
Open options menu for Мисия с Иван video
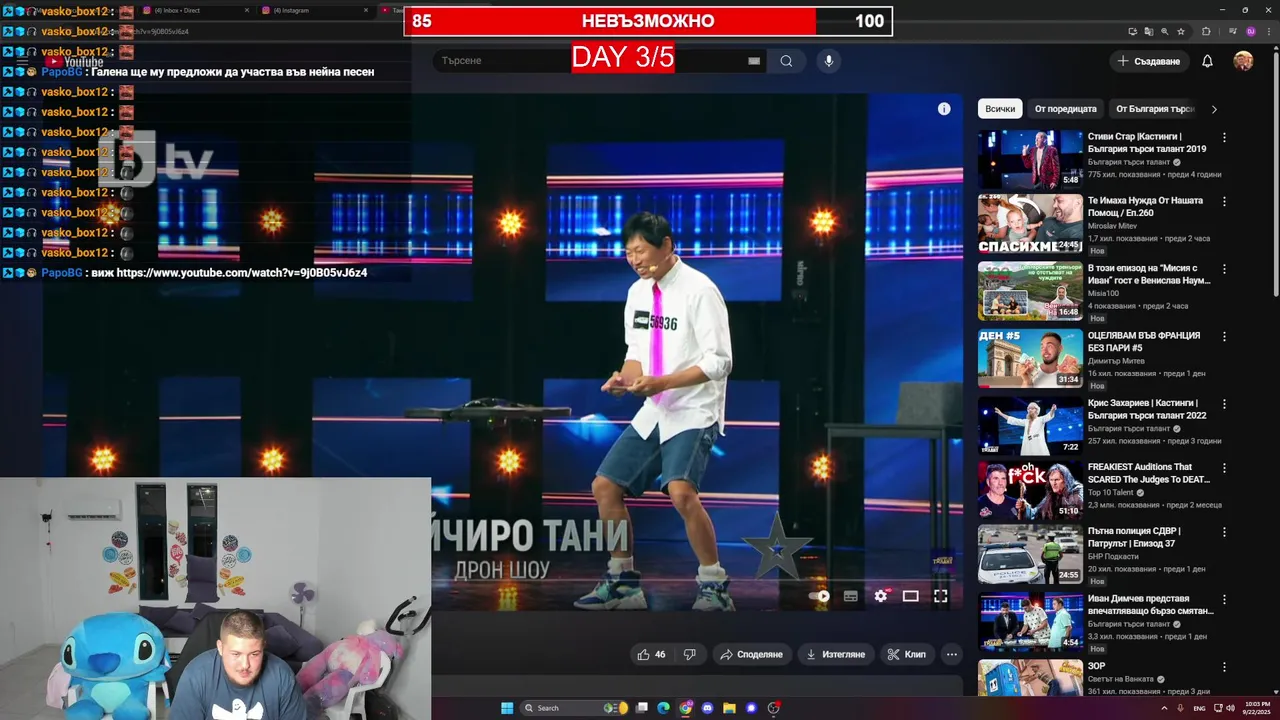(1224, 270)
